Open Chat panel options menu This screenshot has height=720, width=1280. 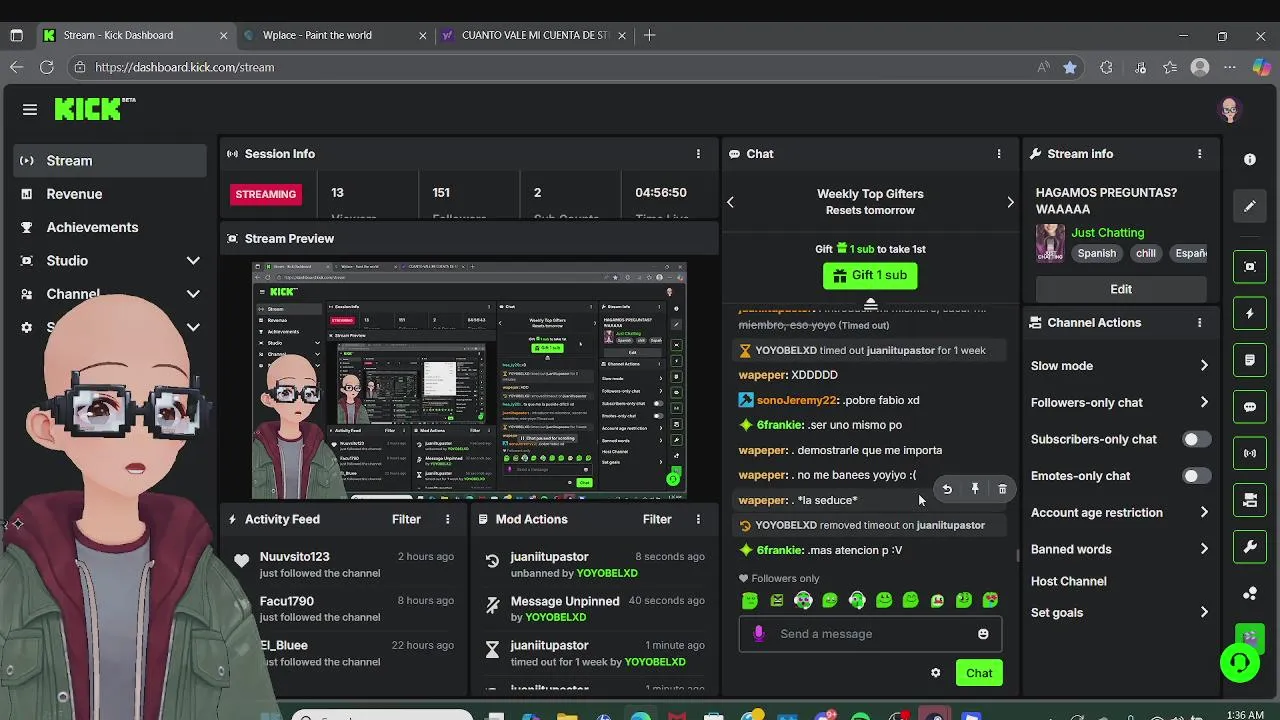click(x=998, y=154)
